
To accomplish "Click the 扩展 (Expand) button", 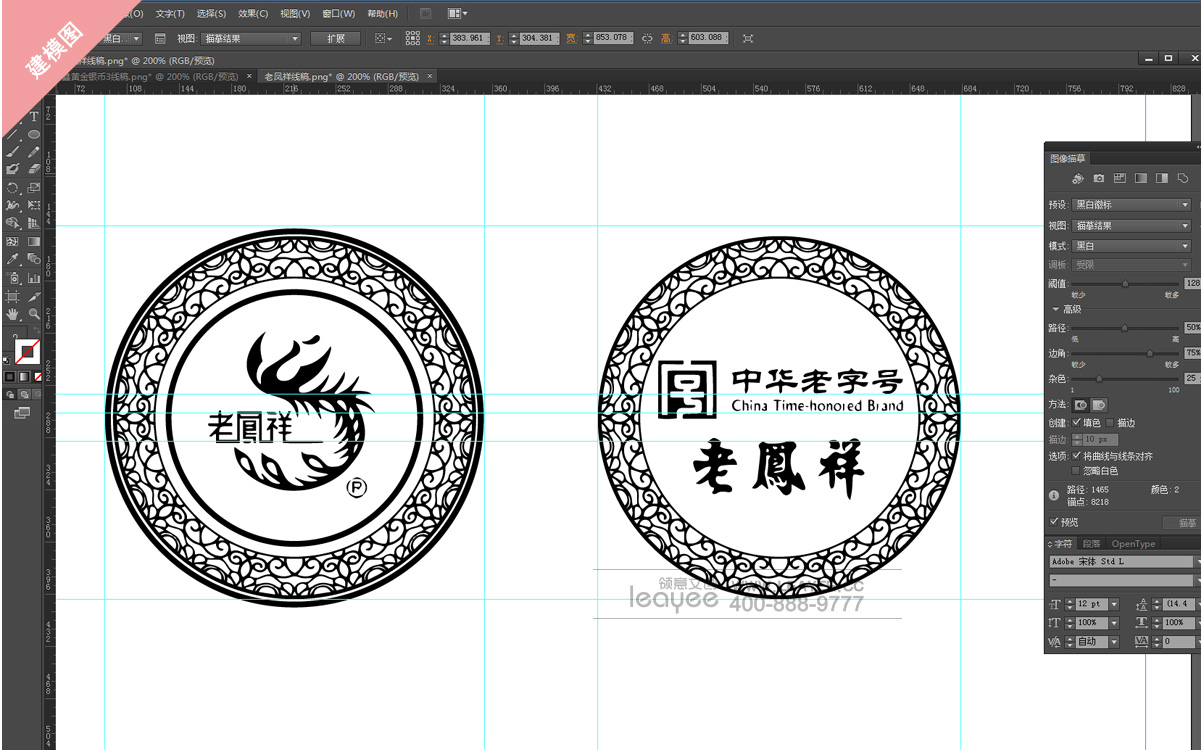I will [x=335, y=38].
